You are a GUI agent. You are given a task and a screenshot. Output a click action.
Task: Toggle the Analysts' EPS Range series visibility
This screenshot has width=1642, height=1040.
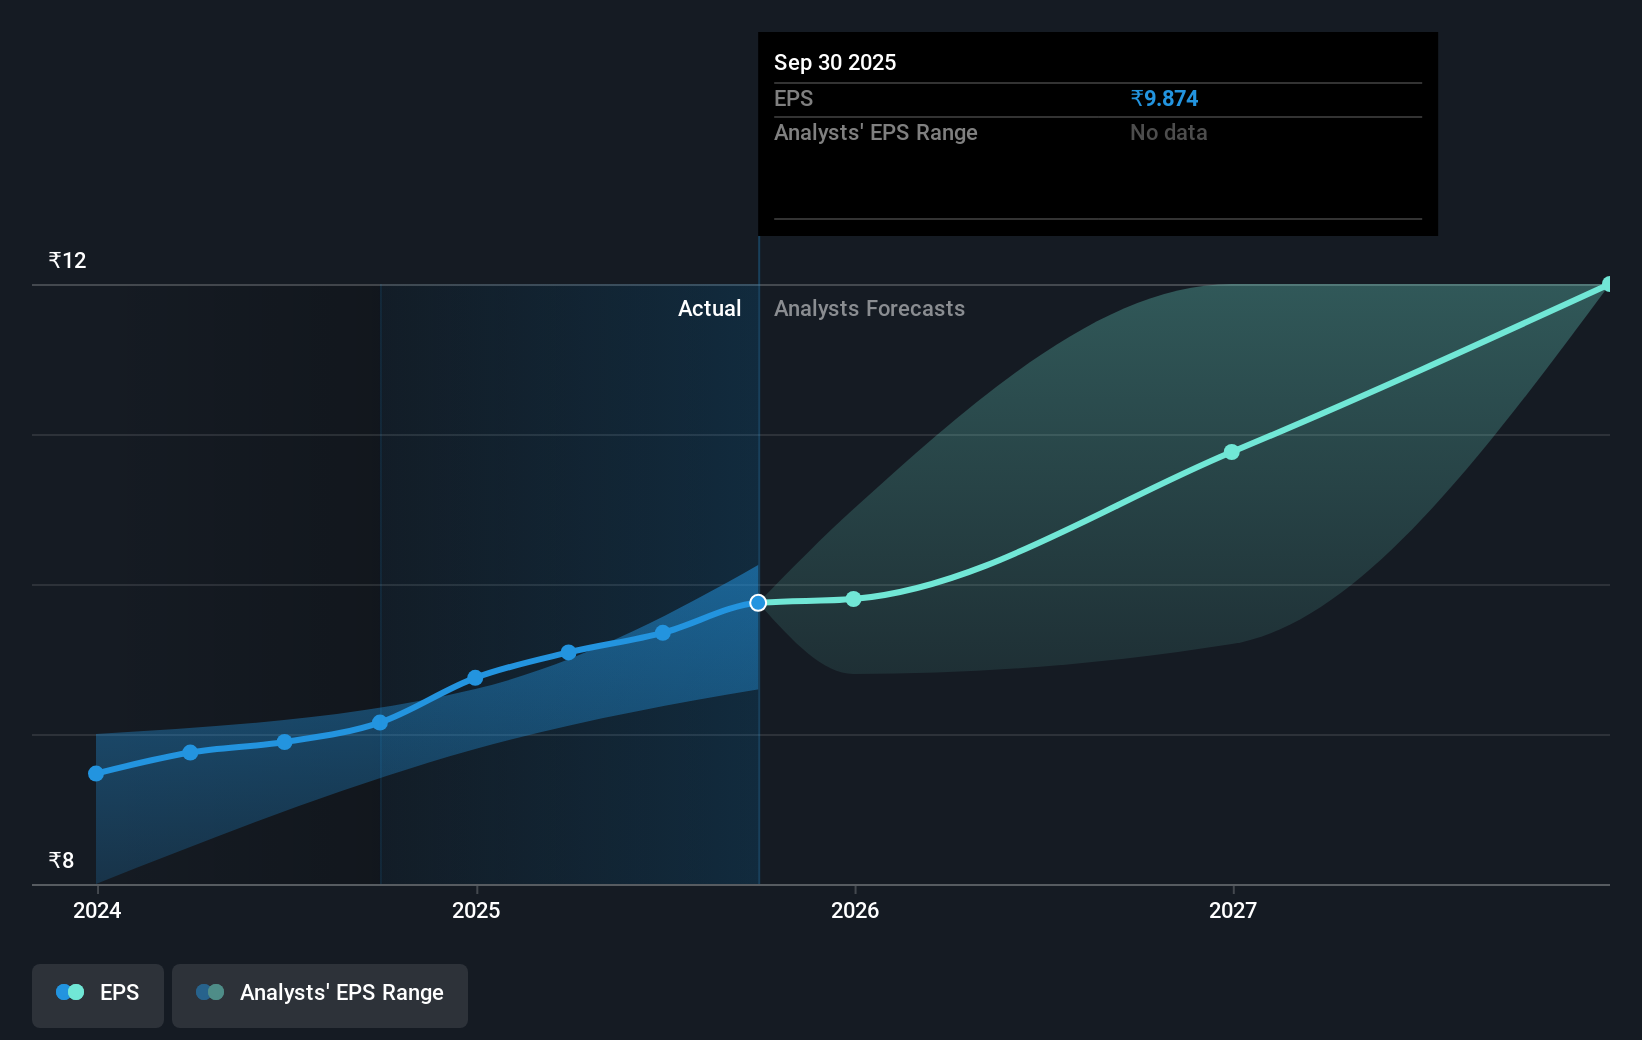click(320, 993)
